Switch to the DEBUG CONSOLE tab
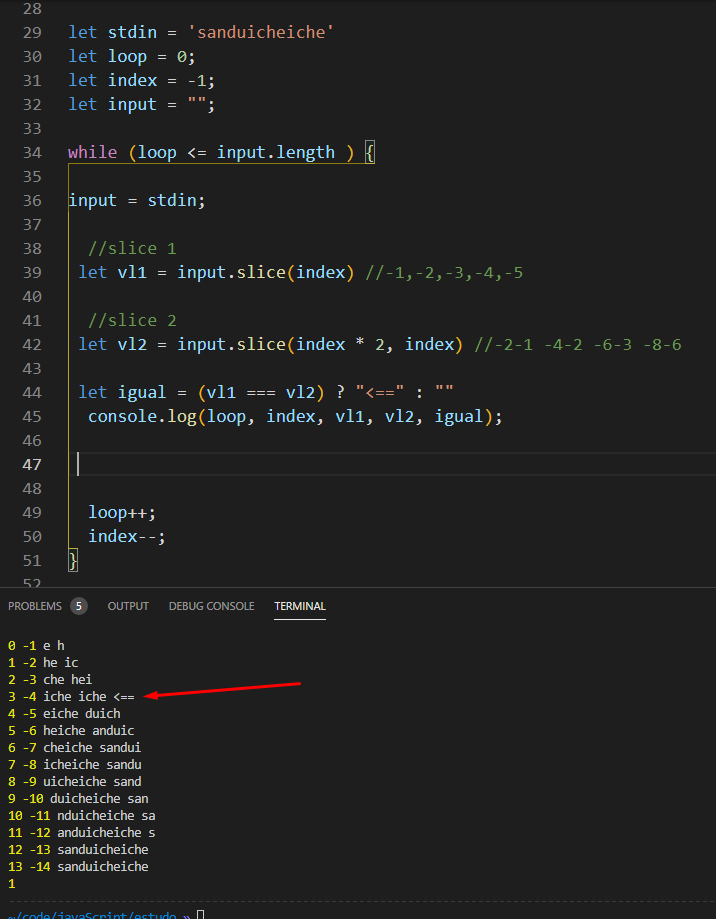Viewport: 716px width, 919px height. coord(212,606)
